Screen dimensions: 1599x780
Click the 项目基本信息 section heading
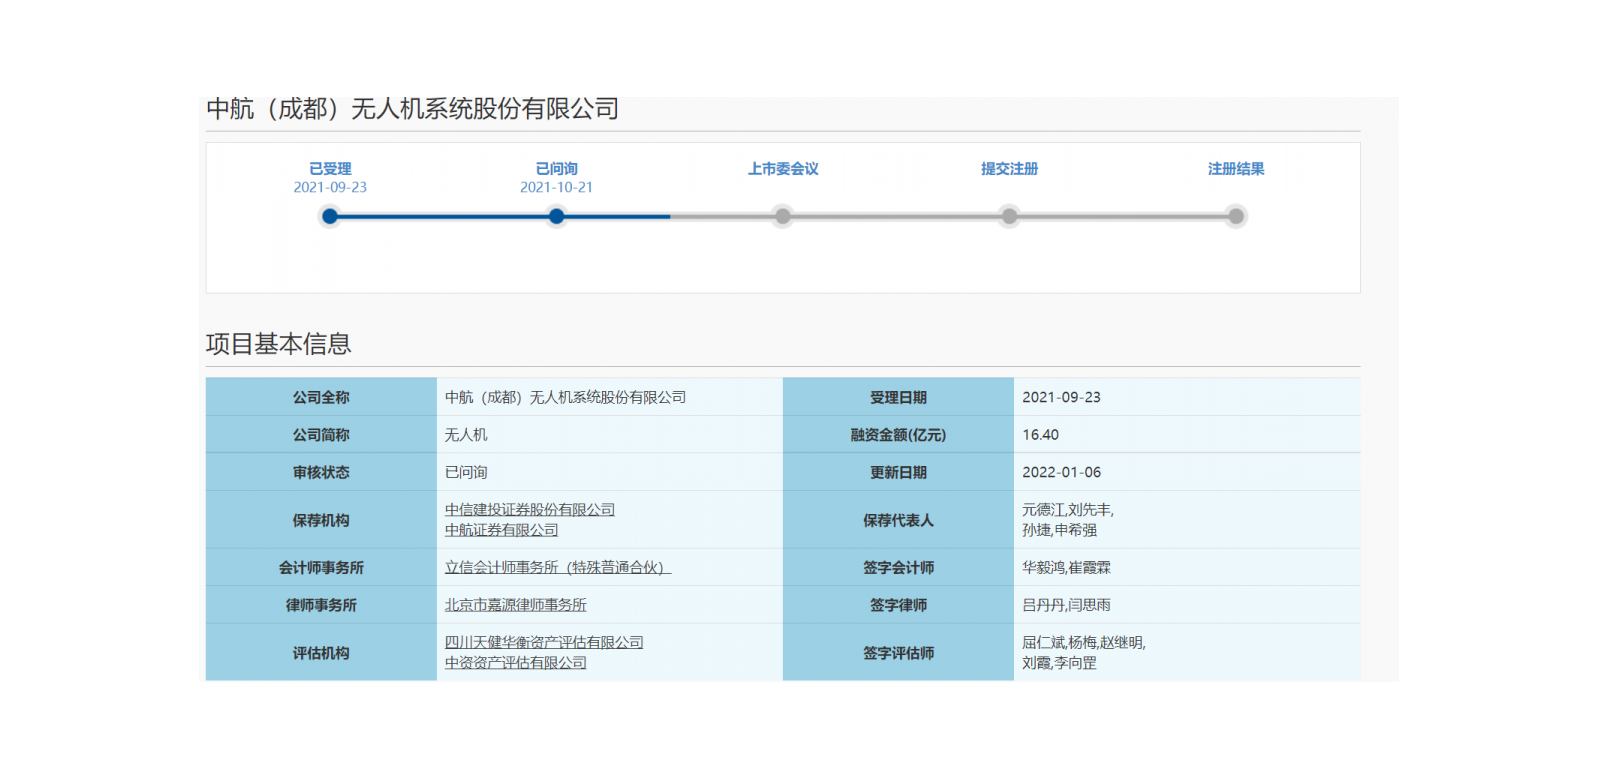click(279, 344)
